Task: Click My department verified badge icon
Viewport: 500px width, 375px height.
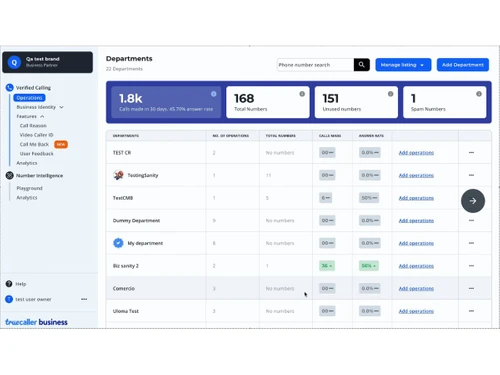Action: pos(118,243)
